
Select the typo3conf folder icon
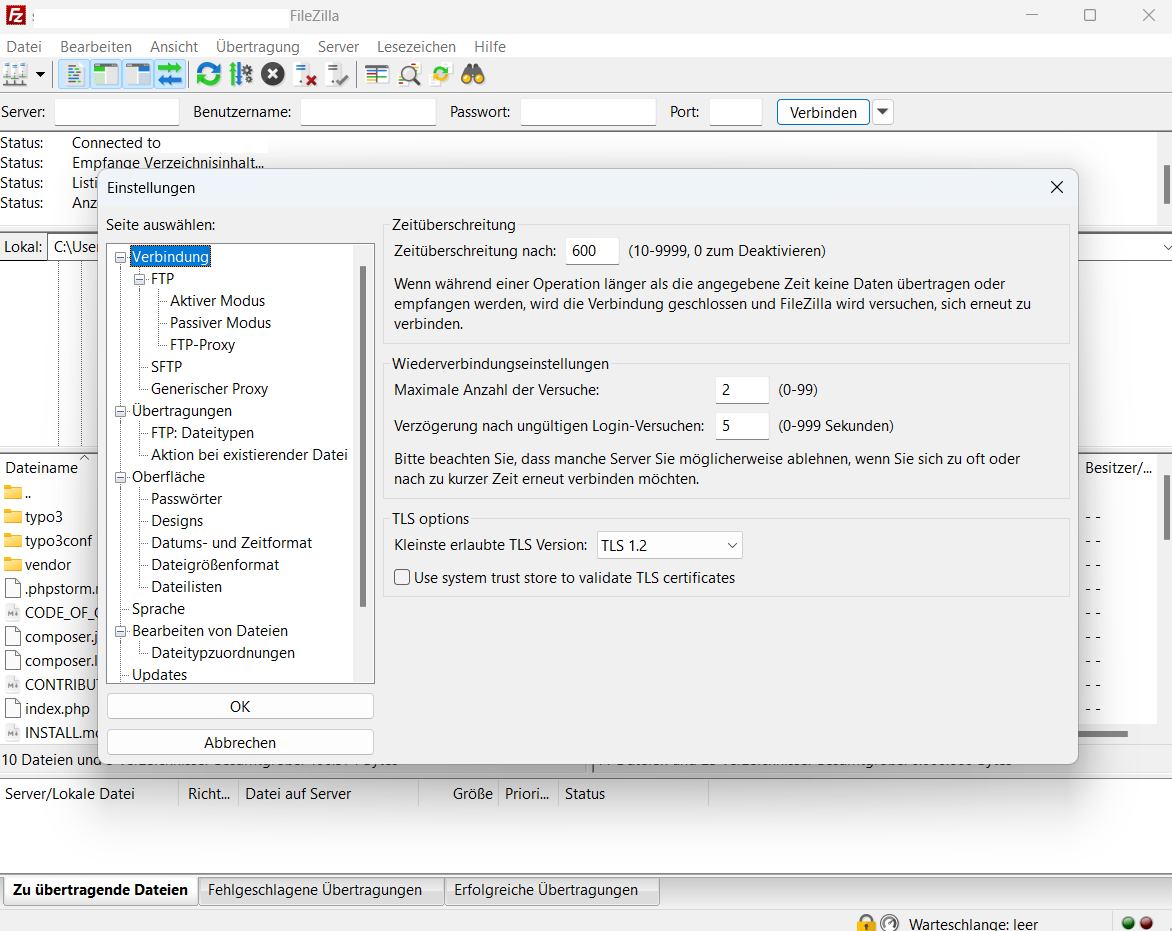(x=13, y=540)
